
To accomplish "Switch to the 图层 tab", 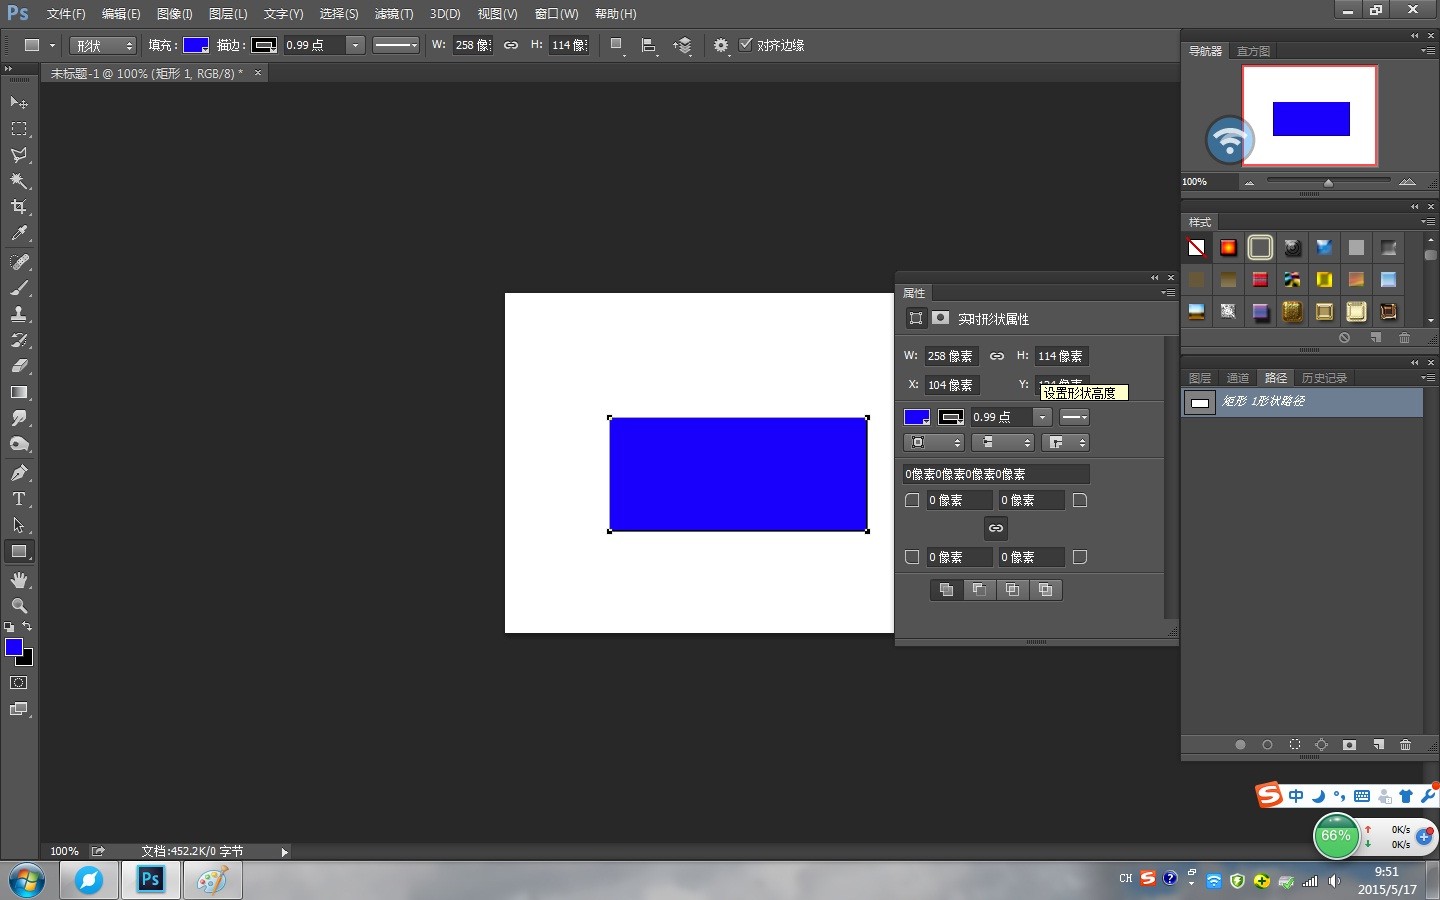I will click(x=1200, y=377).
